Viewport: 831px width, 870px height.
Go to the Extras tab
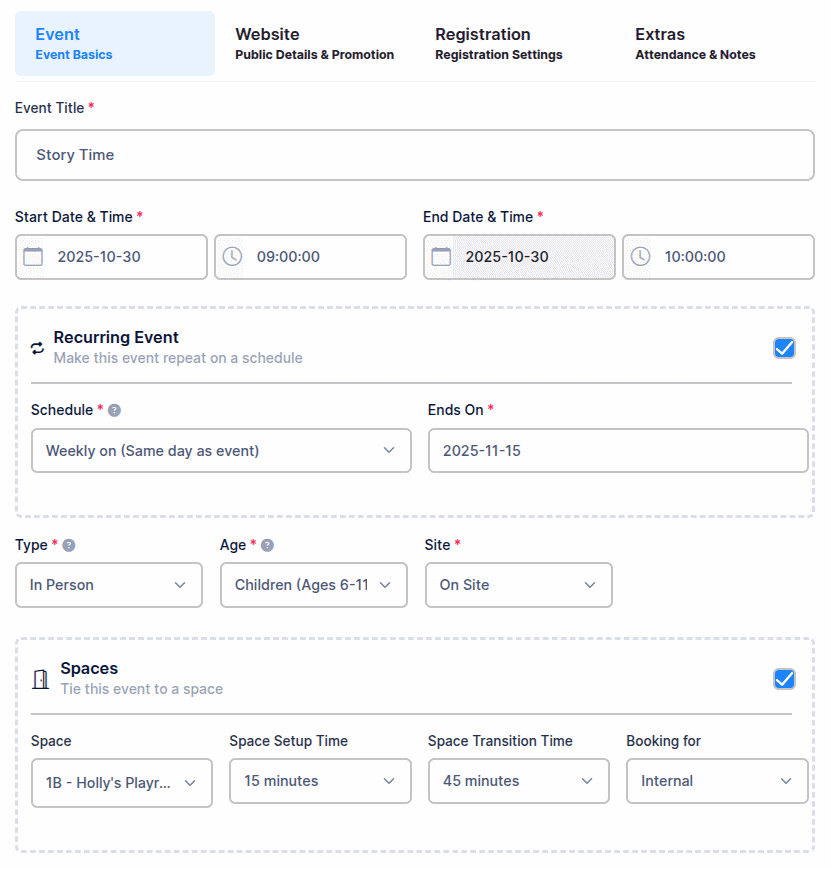pyautogui.click(x=695, y=44)
